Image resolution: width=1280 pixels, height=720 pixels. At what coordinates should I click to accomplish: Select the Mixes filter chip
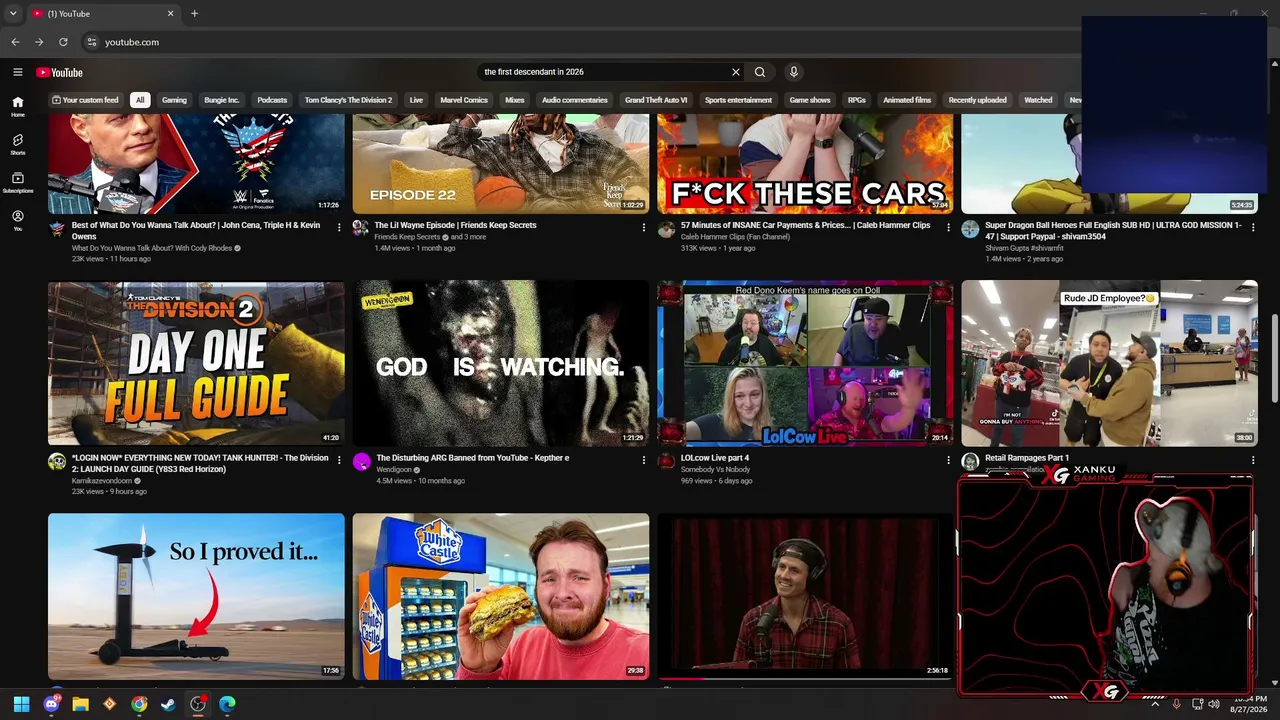(515, 100)
